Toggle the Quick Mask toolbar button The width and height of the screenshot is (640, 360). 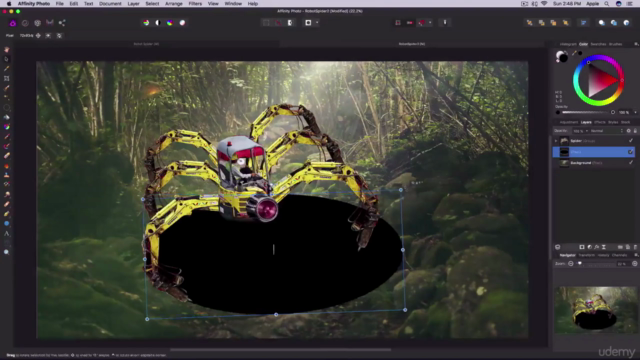pos(308,23)
